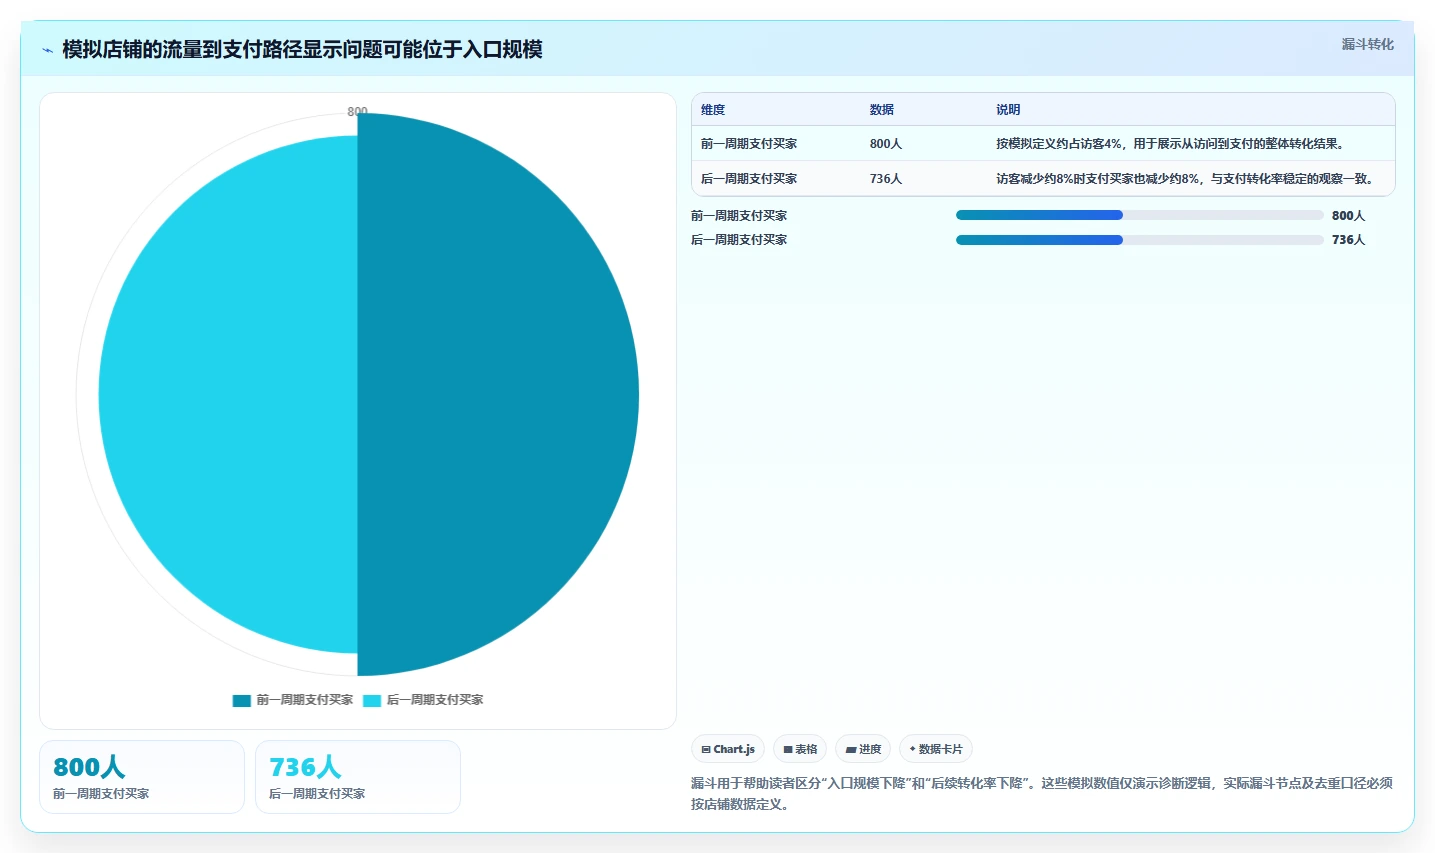Click the 后一周期支付买家 progress row label
The image size is (1435, 853).
(739, 239)
